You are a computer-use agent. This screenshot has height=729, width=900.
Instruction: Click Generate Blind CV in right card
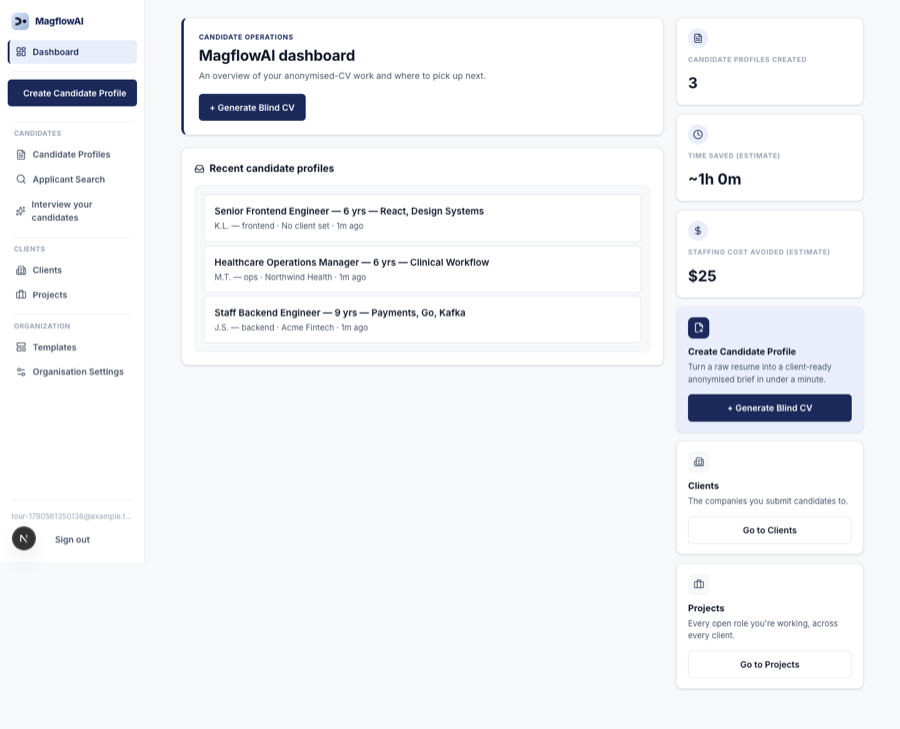pos(770,408)
